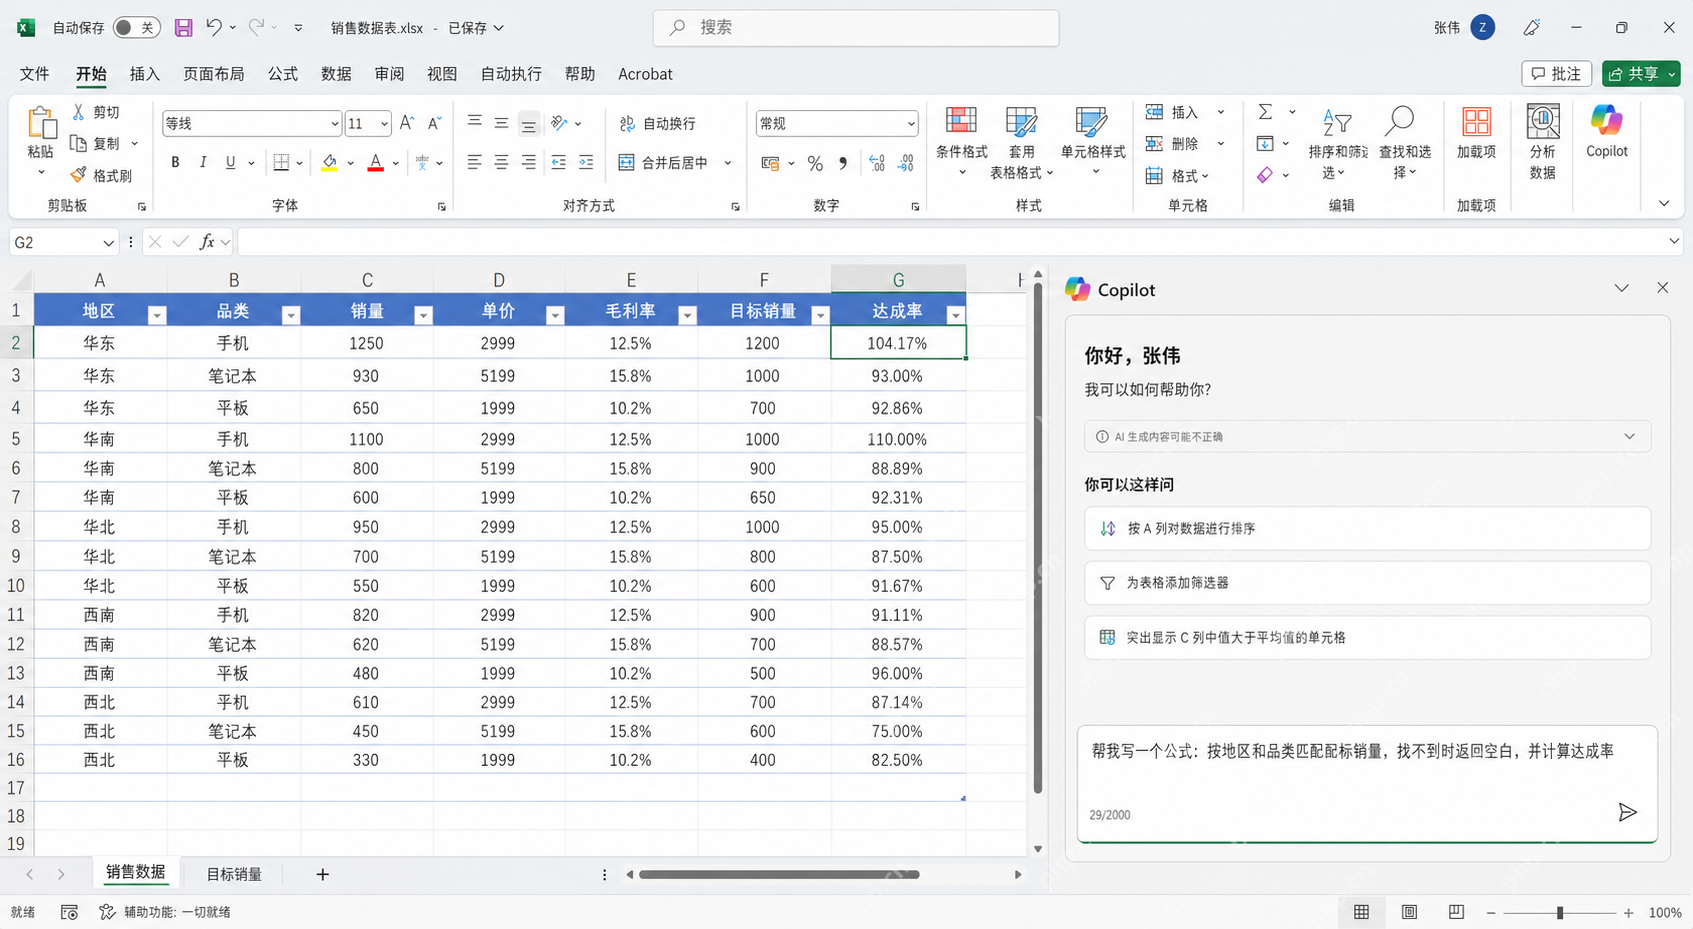The height and width of the screenshot is (929, 1693).
Task: Switch to the Acrobat ribbon tab
Action: click(x=645, y=74)
